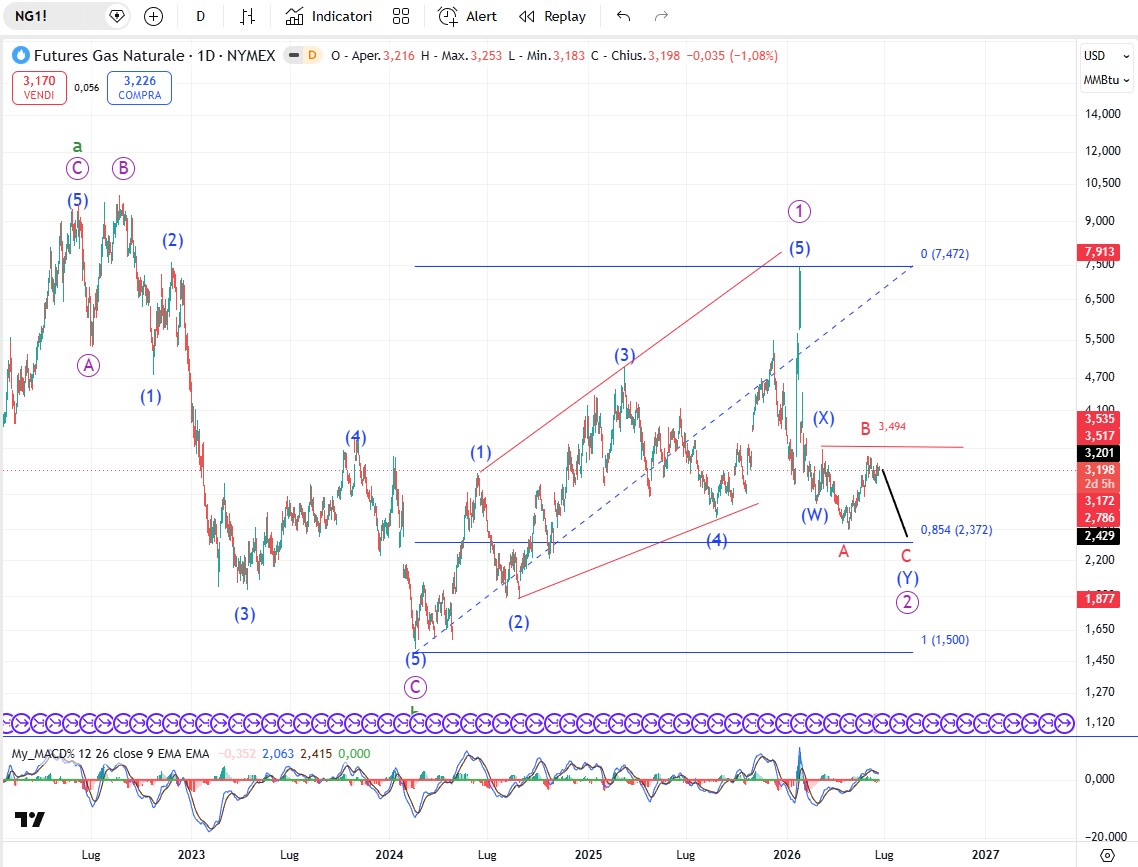Viewport: 1138px width, 867px height.
Task: Click the 1,877 red price tag
Action: click(x=1099, y=599)
